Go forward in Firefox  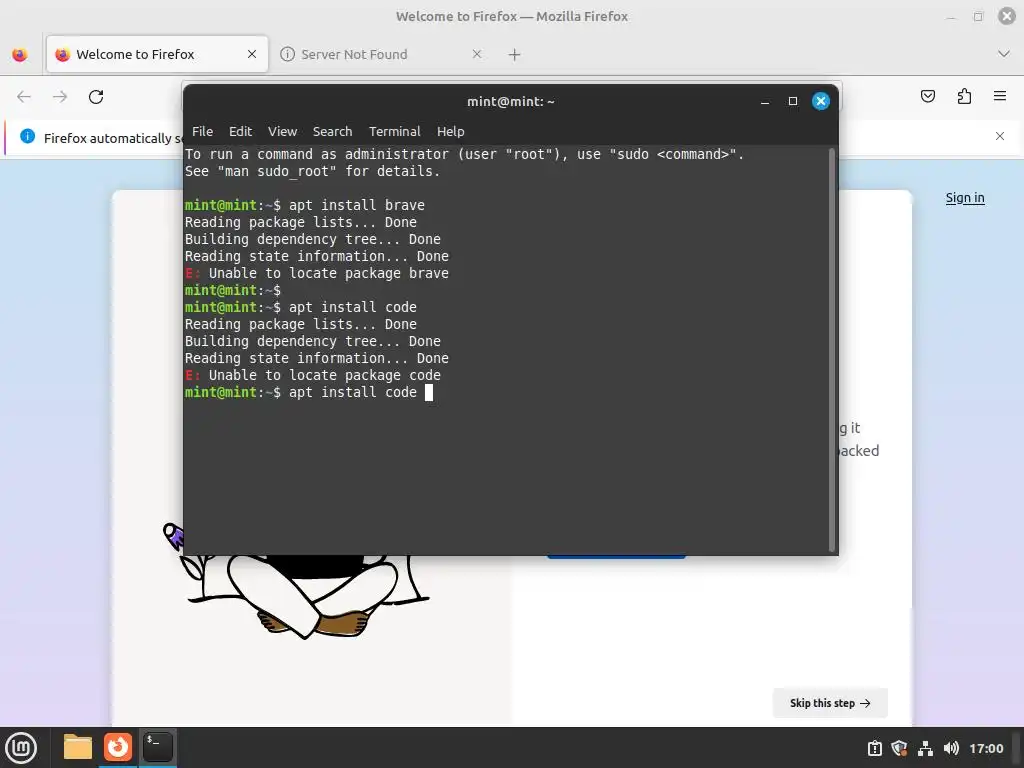(60, 97)
